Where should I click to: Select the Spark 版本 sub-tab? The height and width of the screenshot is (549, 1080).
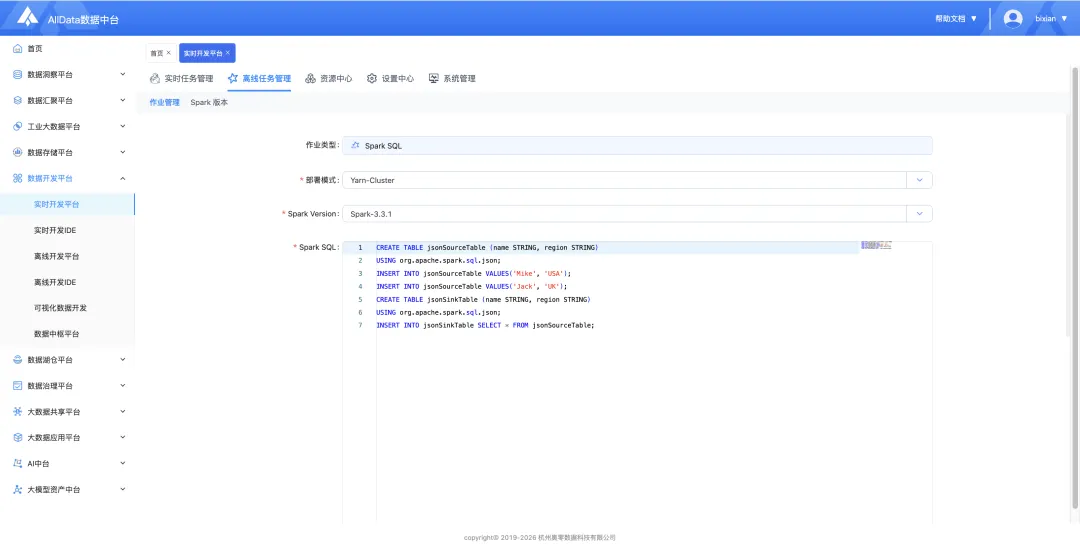tap(209, 103)
